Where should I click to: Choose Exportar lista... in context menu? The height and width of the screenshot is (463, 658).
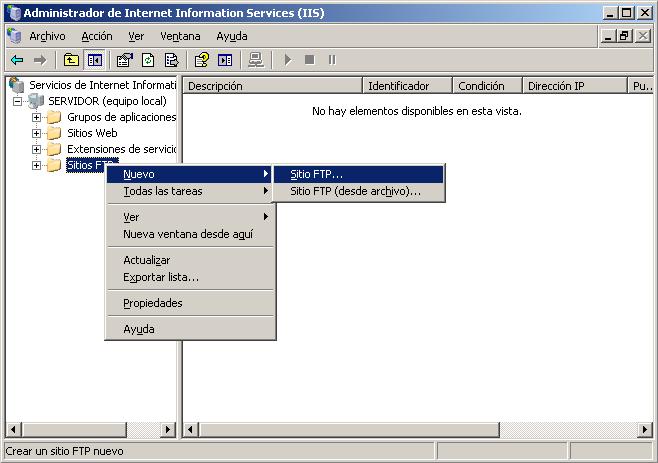click(x=190, y=277)
